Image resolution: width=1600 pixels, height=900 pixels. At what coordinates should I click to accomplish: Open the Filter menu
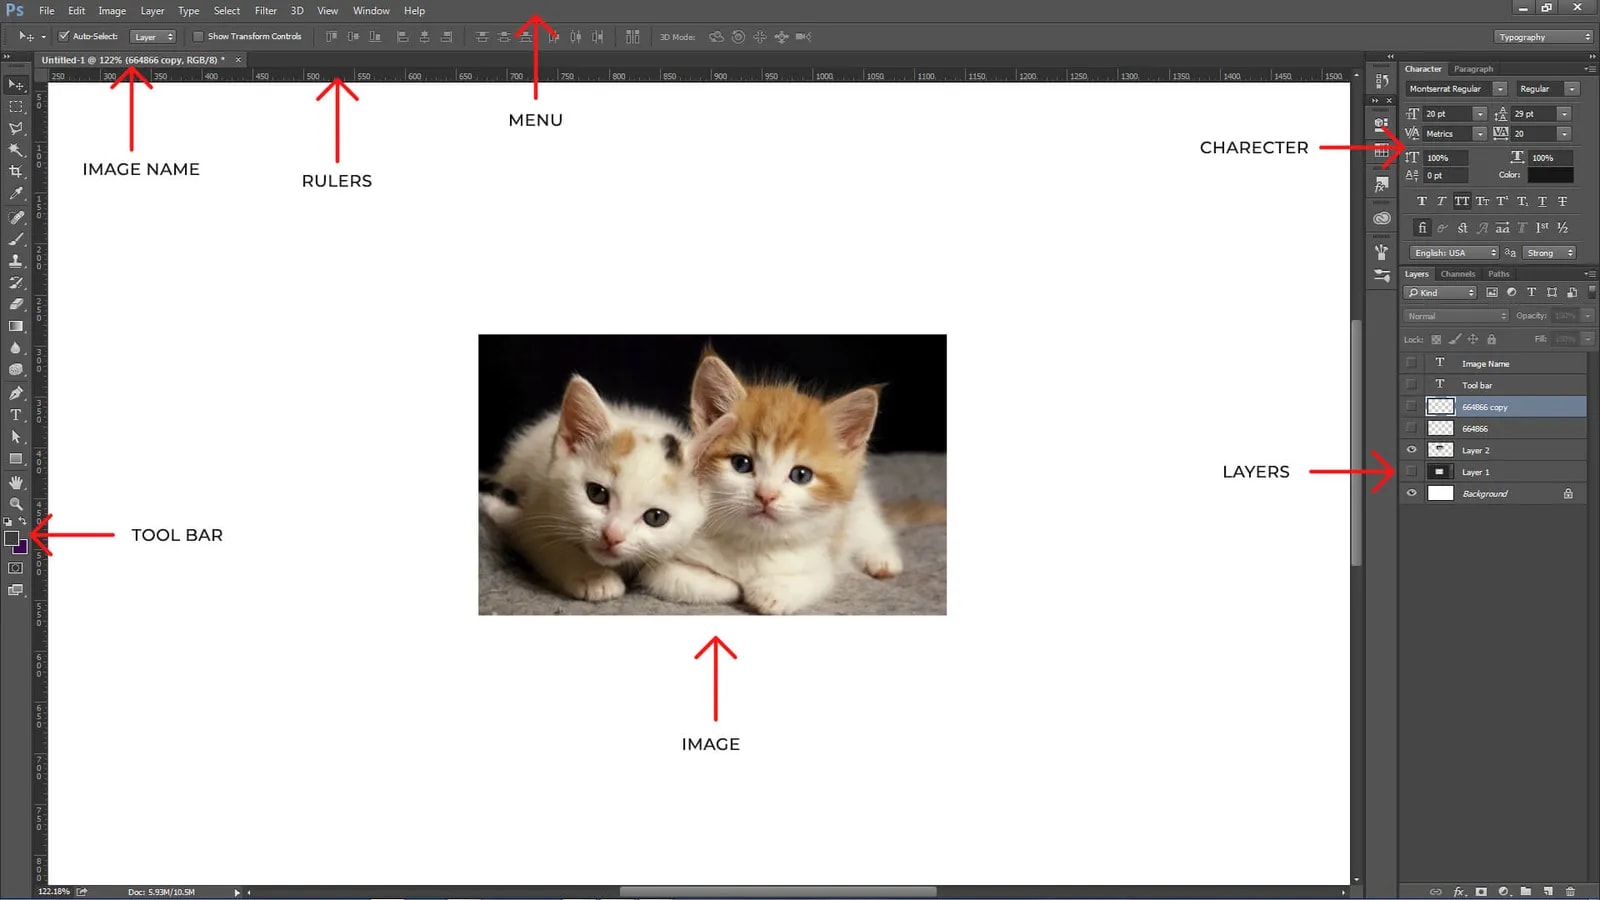(x=266, y=11)
